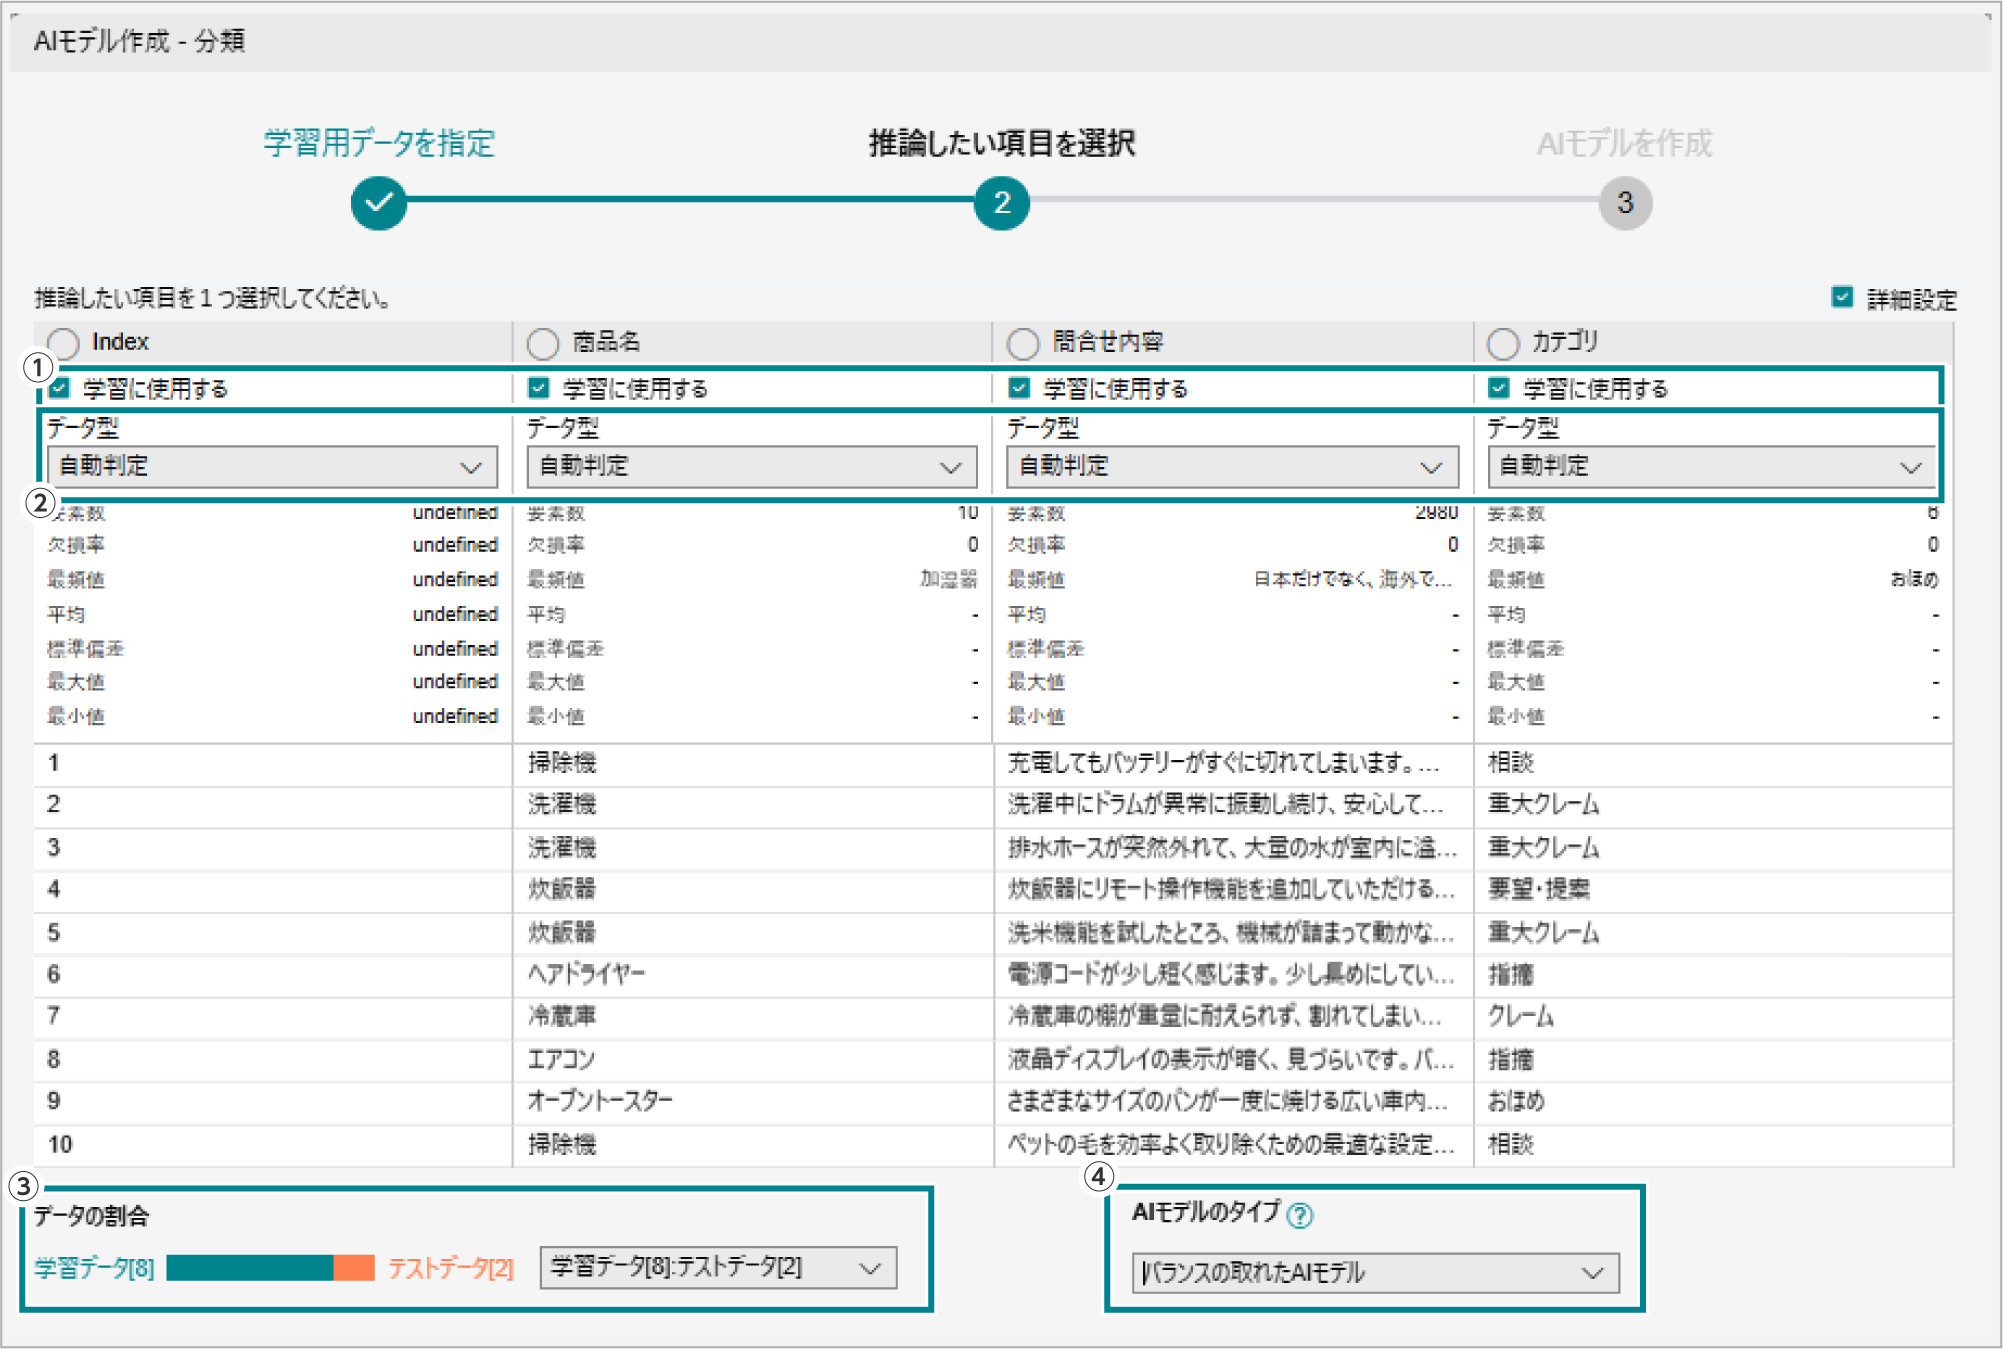Click the help icon beside AIモデルのタイプ
This screenshot has height=1349, width=2003.
pyautogui.click(x=1299, y=1215)
